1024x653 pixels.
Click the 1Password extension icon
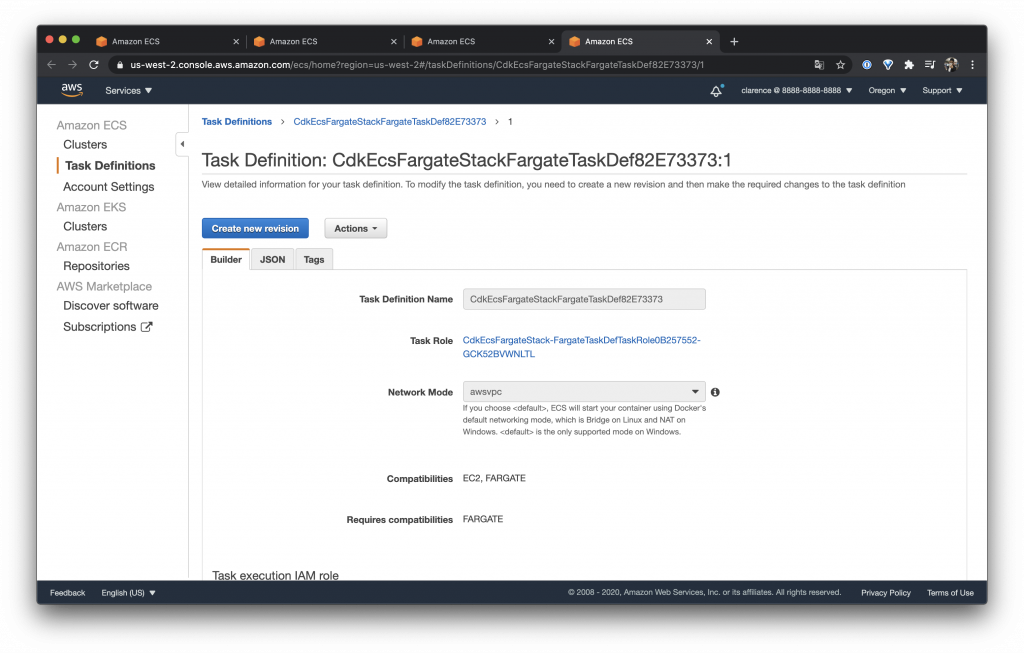coord(867,65)
